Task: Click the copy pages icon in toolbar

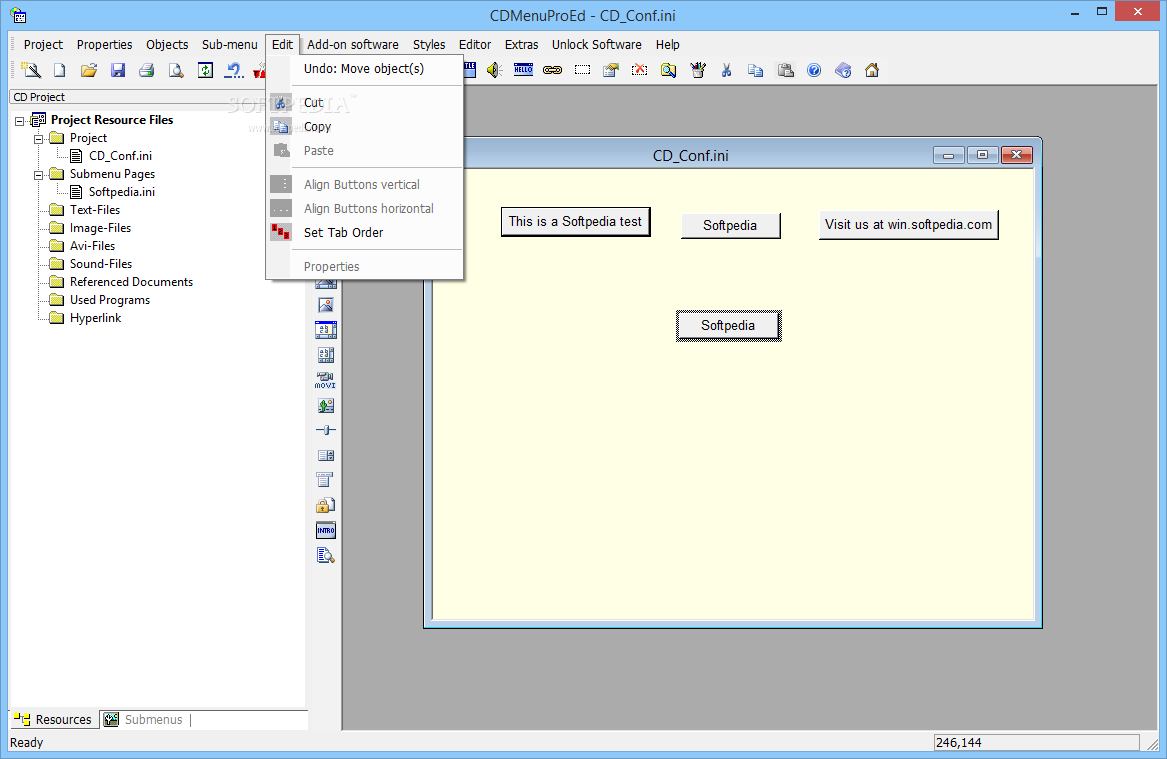Action: (755, 70)
